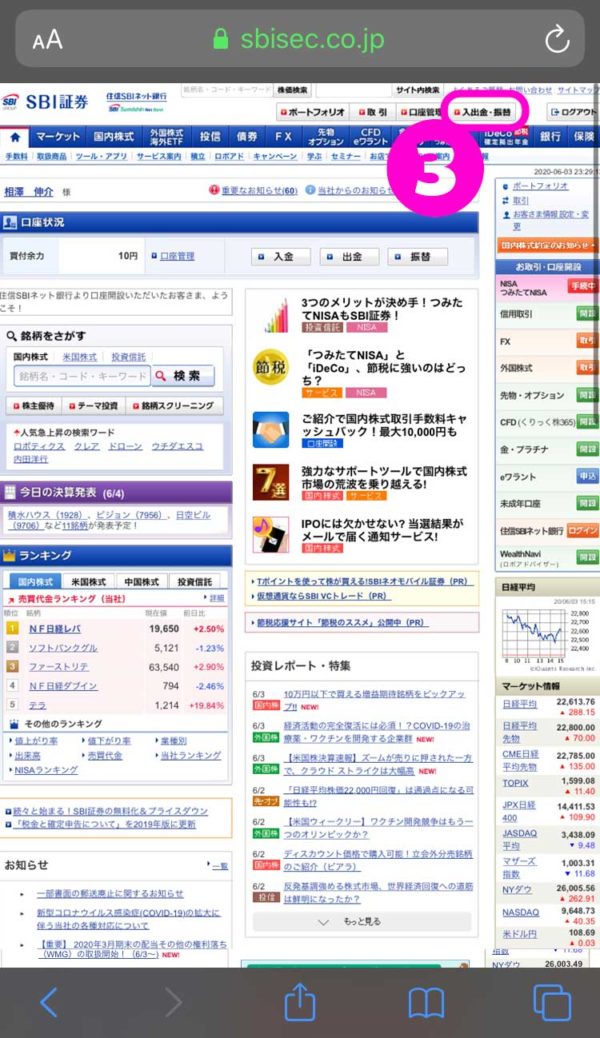Screen dimensions: 600x1038
Task: Open the 先物 オプション menu
Action: click(326, 137)
